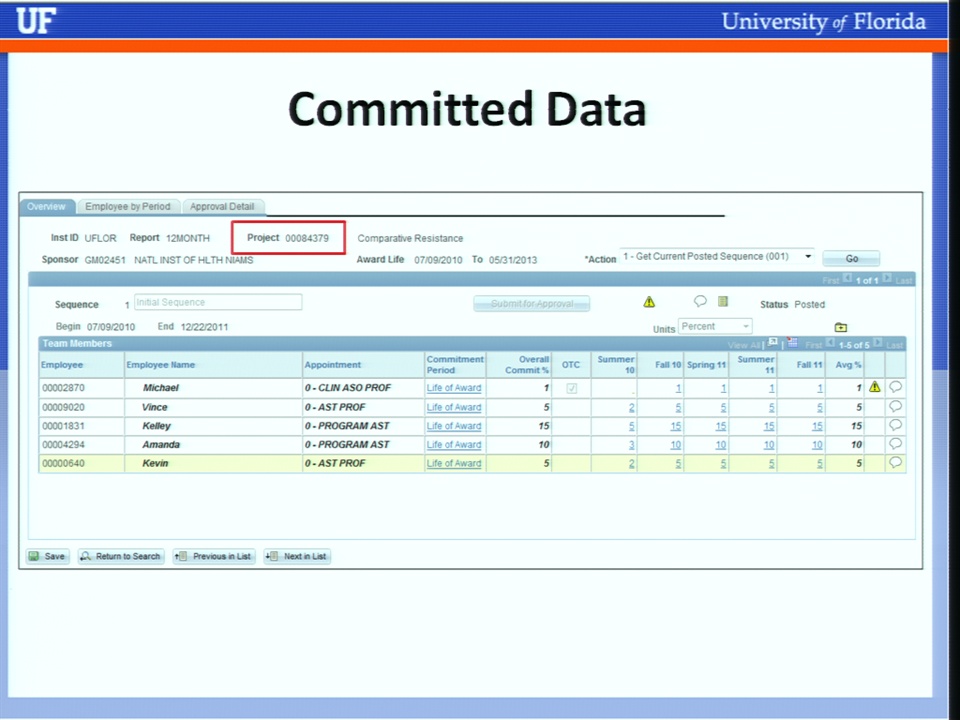Open the comment bubble left of Status
This screenshot has height=720, width=960.
700,301
